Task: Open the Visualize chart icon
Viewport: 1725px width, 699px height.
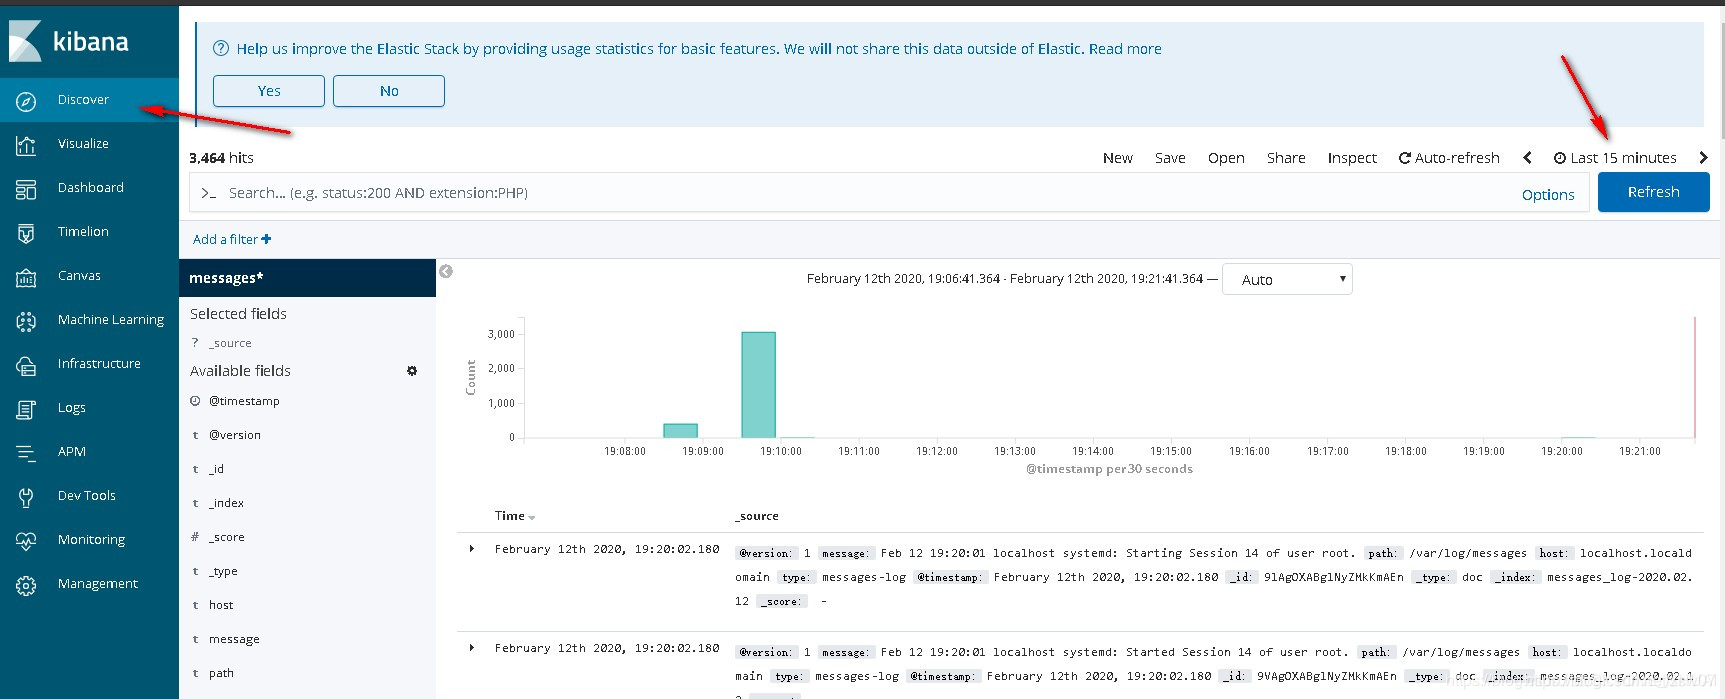Action: [26, 145]
